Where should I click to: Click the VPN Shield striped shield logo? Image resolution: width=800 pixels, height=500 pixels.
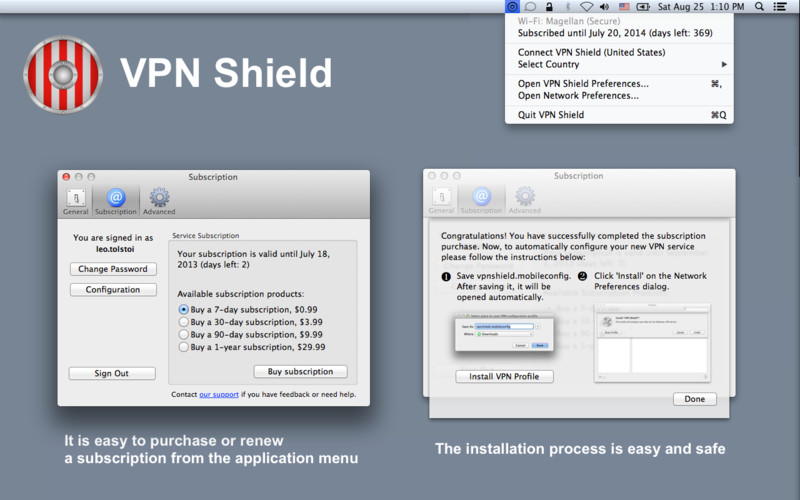pyautogui.click(x=63, y=74)
